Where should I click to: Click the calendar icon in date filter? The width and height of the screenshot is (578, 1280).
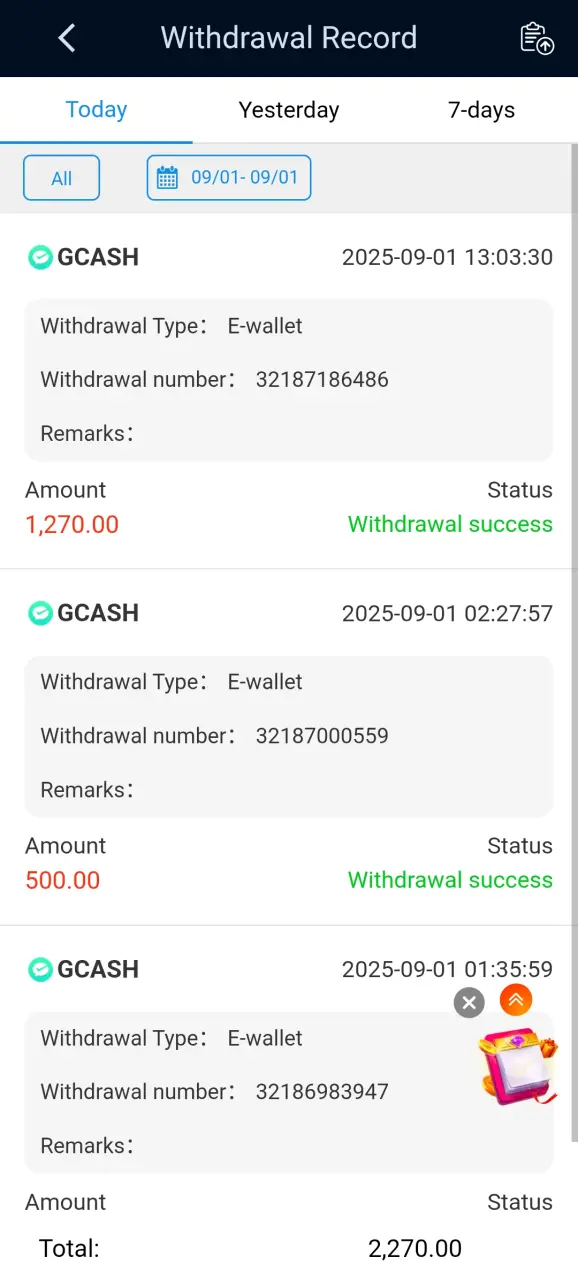coord(167,178)
